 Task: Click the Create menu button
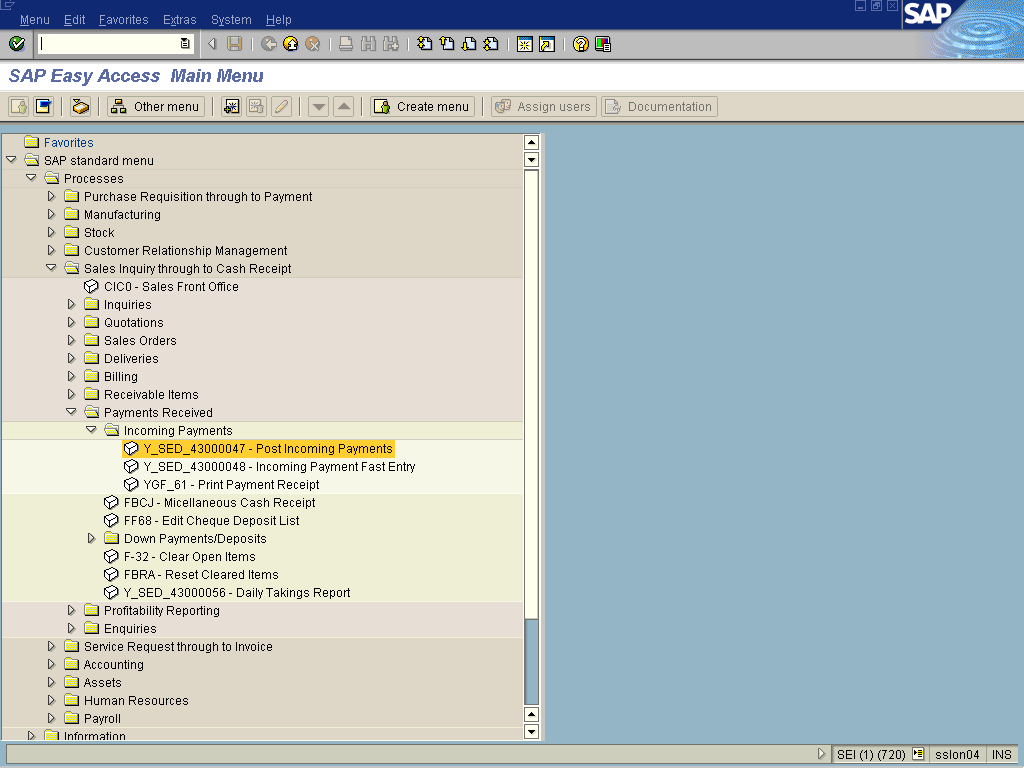[x=421, y=107]
